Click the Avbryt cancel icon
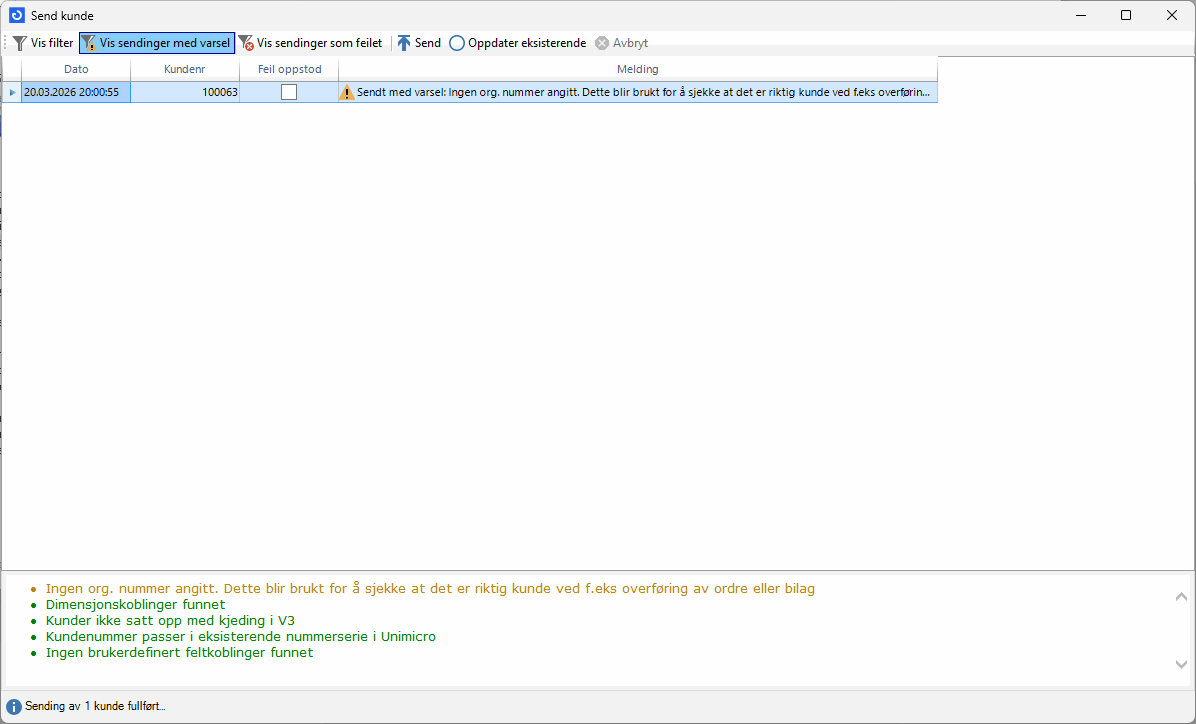This screenshot has height=724, width=1196. [x=602, y=43]
